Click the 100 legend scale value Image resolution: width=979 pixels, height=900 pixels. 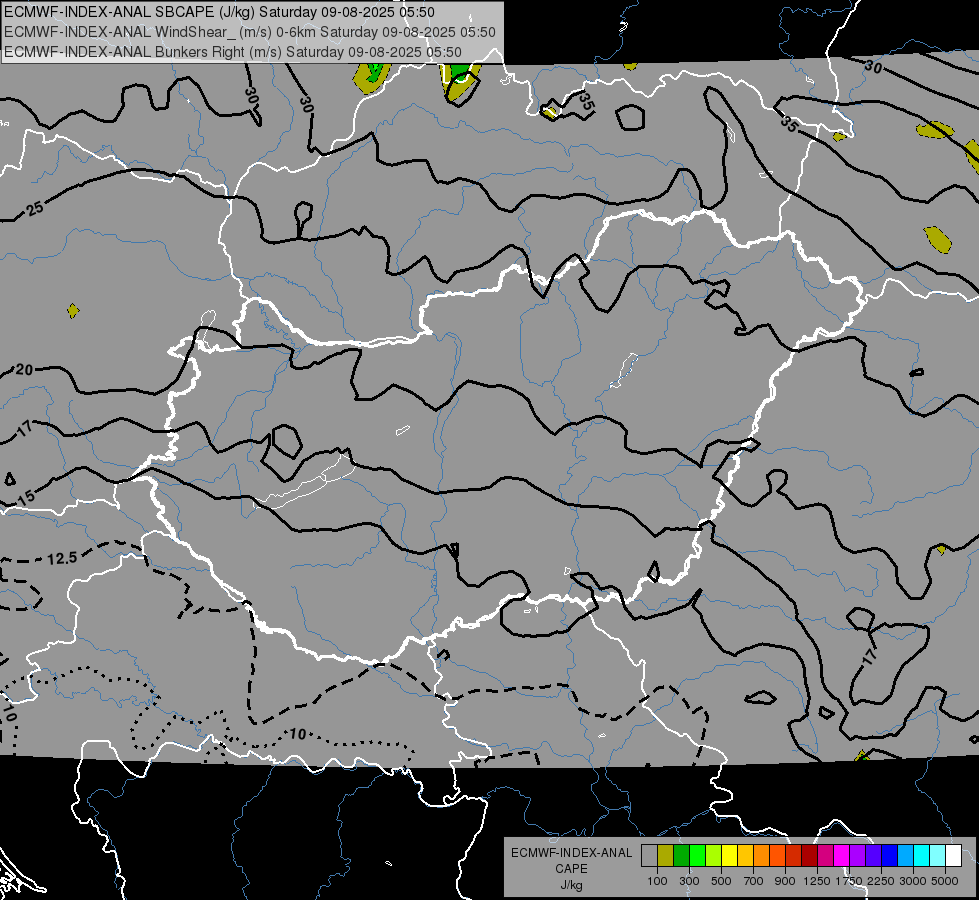[x=657, y=881]
